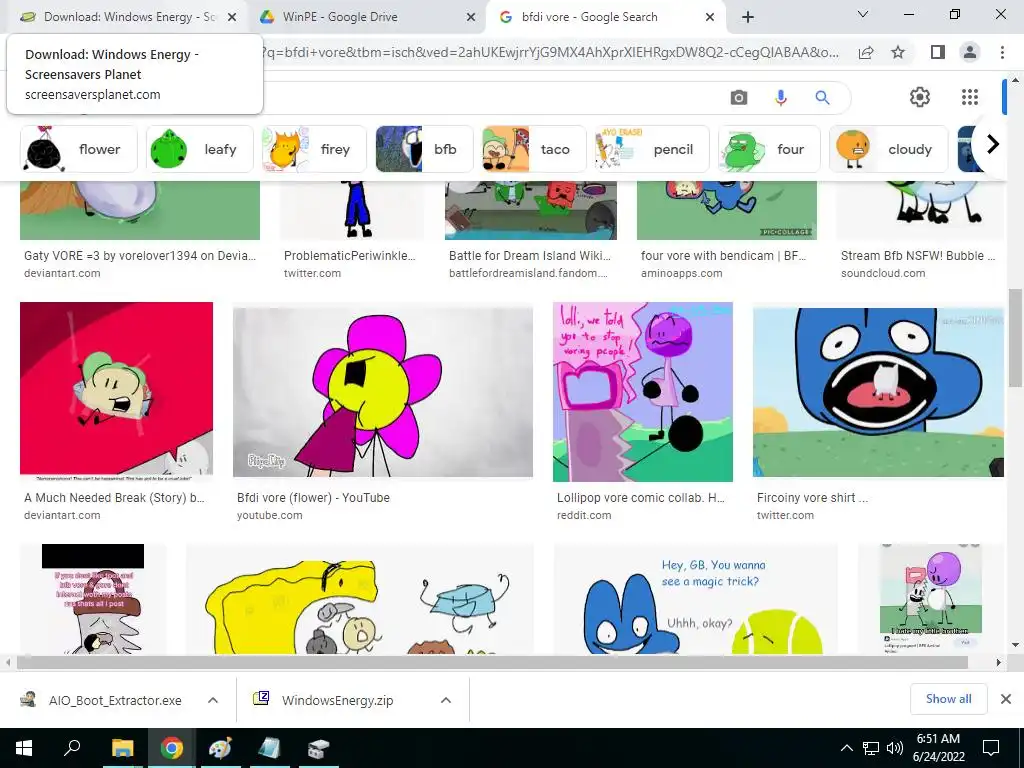Select the taco filter chip

click(x=534, y=149)
